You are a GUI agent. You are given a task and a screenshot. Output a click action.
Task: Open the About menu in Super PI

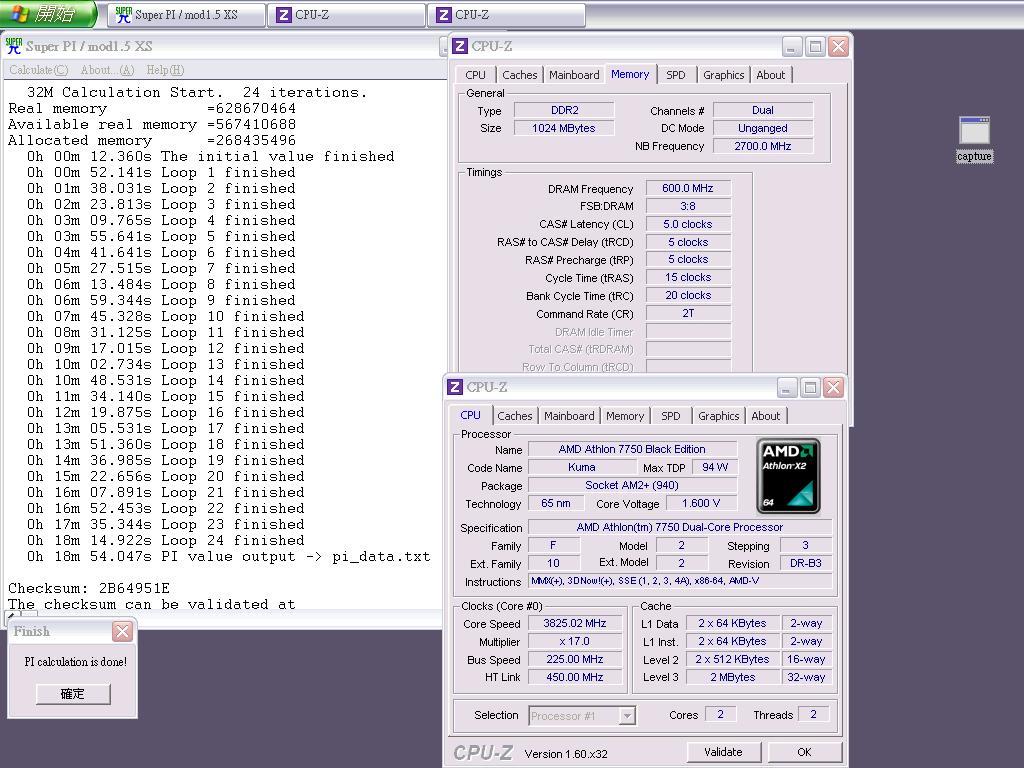(107, 70)
